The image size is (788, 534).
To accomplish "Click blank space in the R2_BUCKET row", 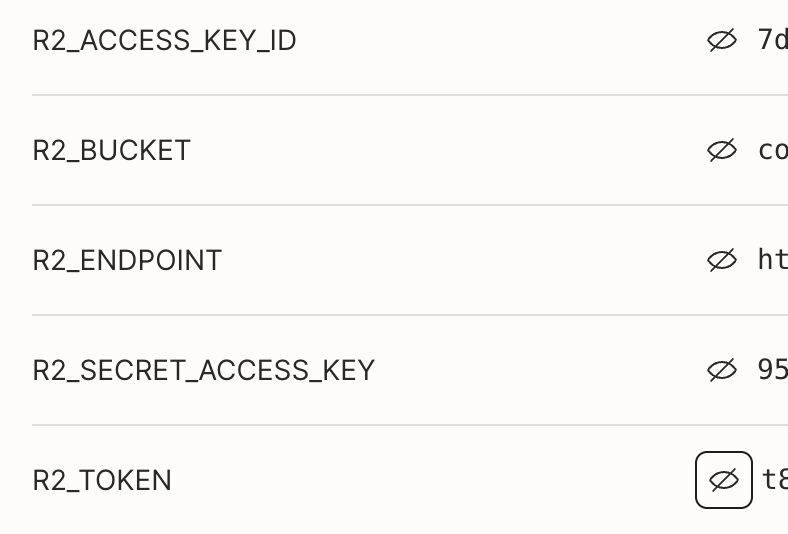I will pos(447,150).
